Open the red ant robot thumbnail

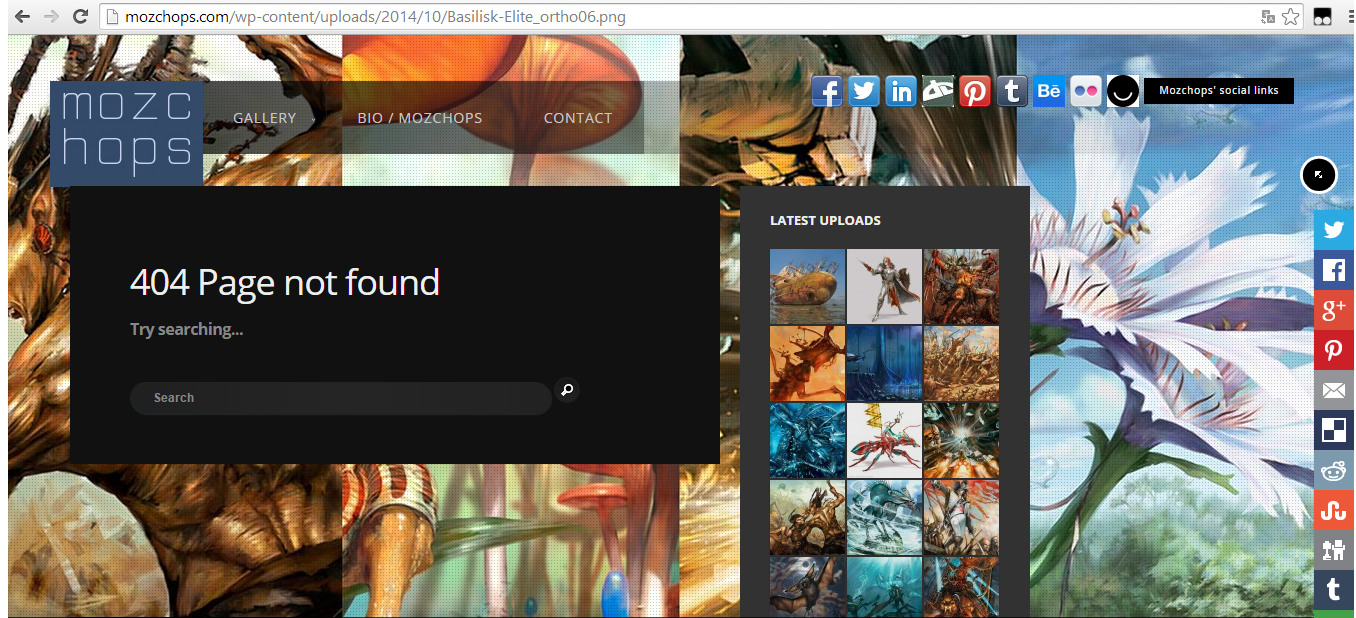click(x=884, y=441)
